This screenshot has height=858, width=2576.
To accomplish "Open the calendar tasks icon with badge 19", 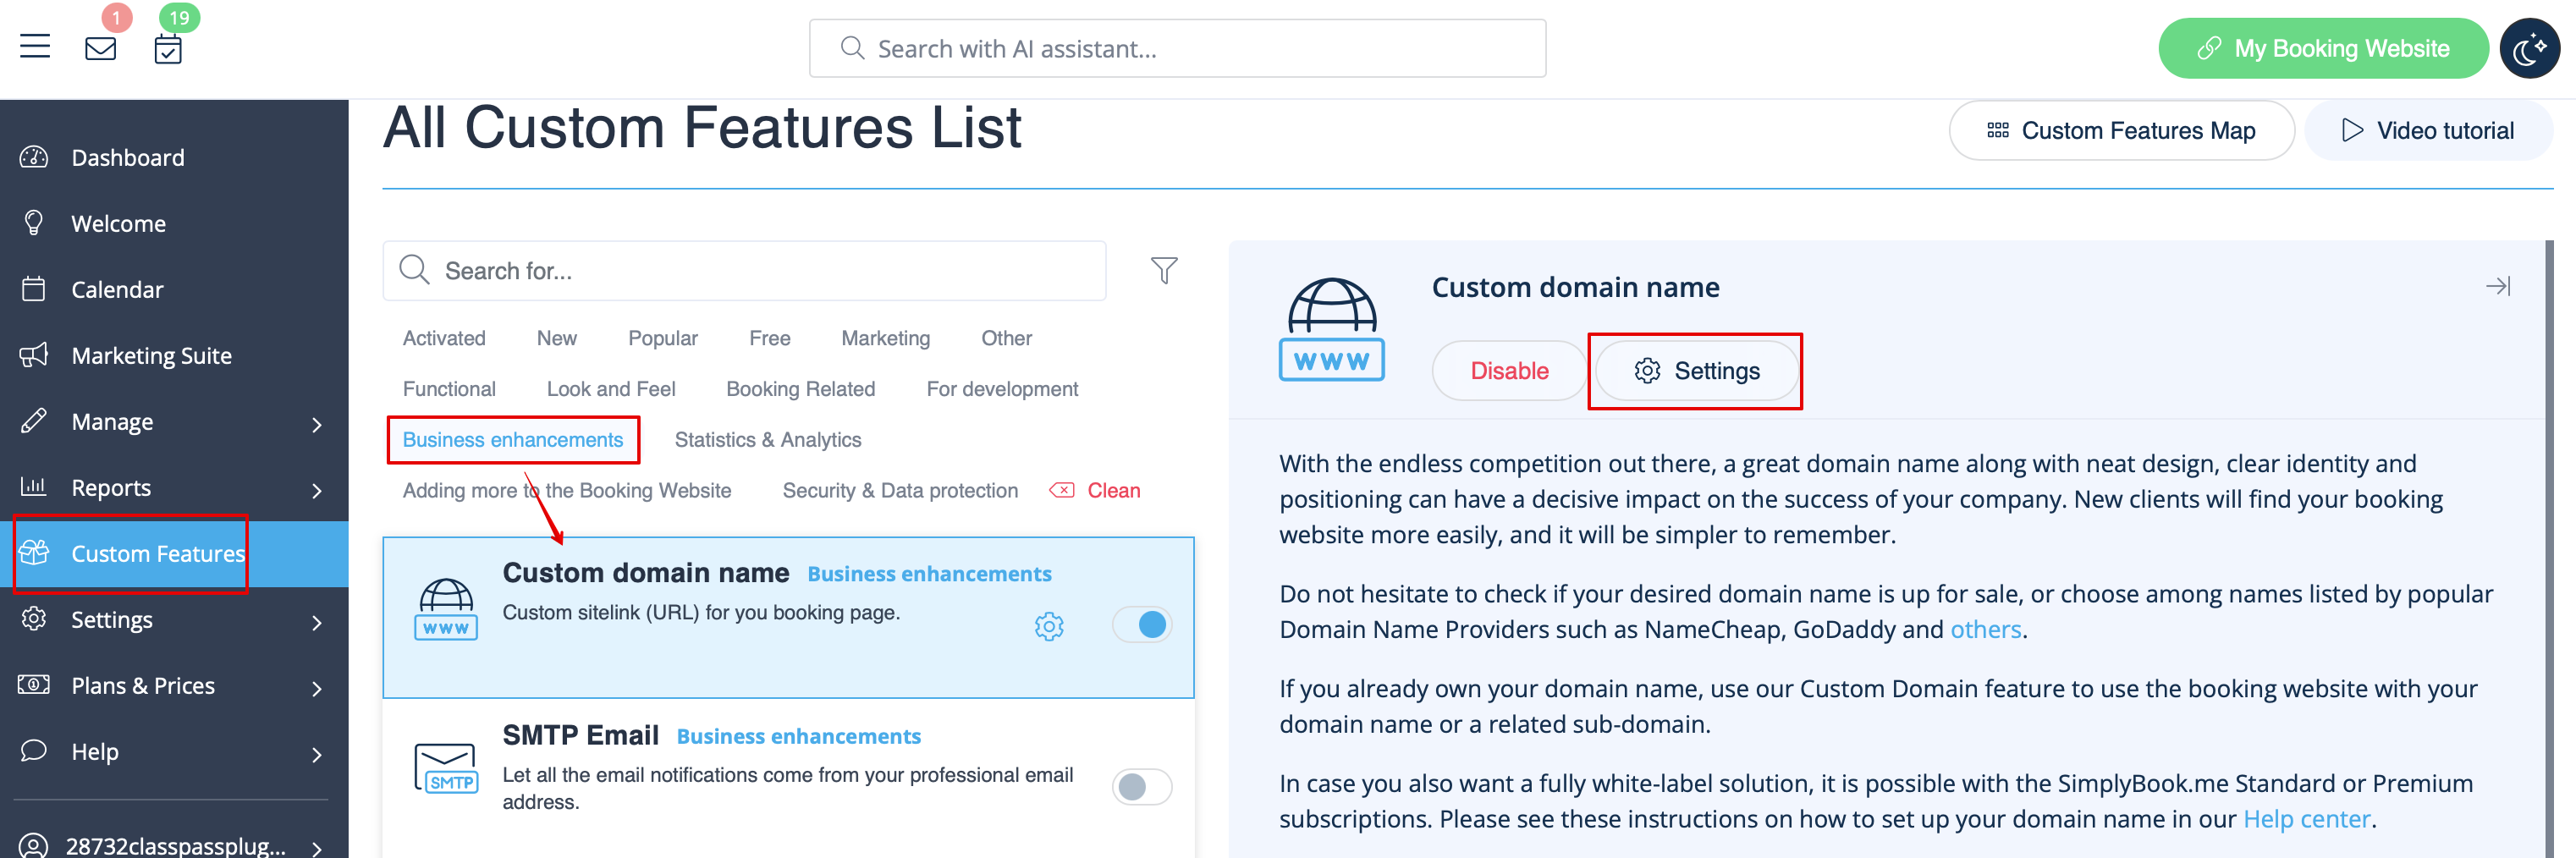I will [x=168, y=49].
